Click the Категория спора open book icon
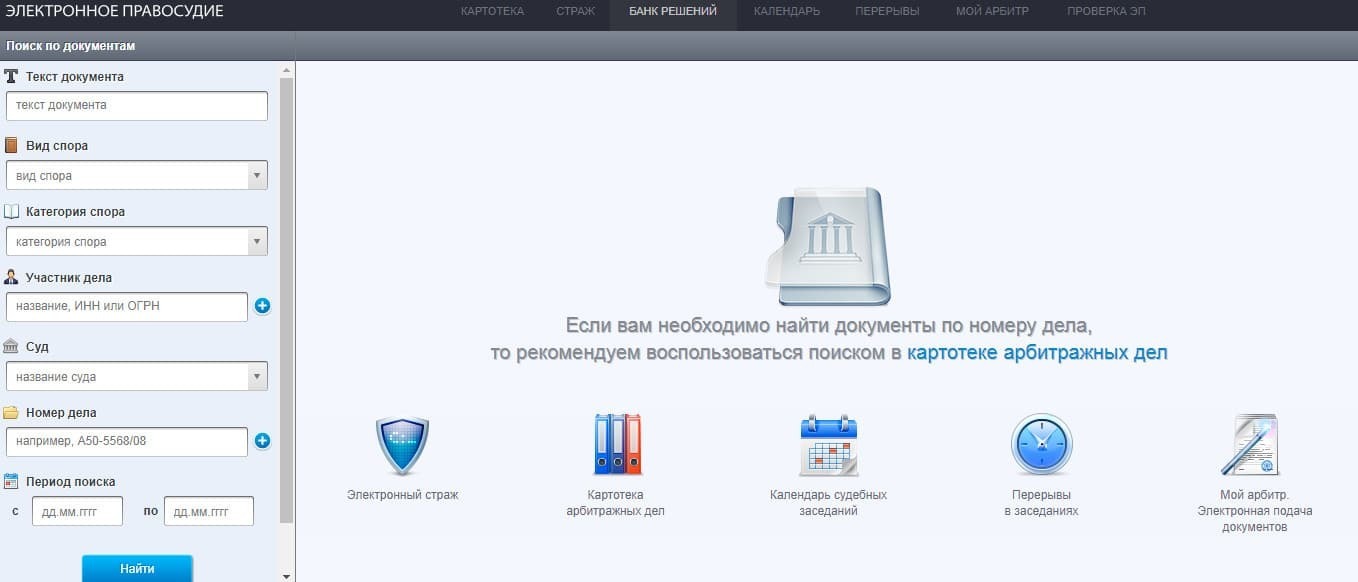1358x582 pixels. [x=12, y=212]
